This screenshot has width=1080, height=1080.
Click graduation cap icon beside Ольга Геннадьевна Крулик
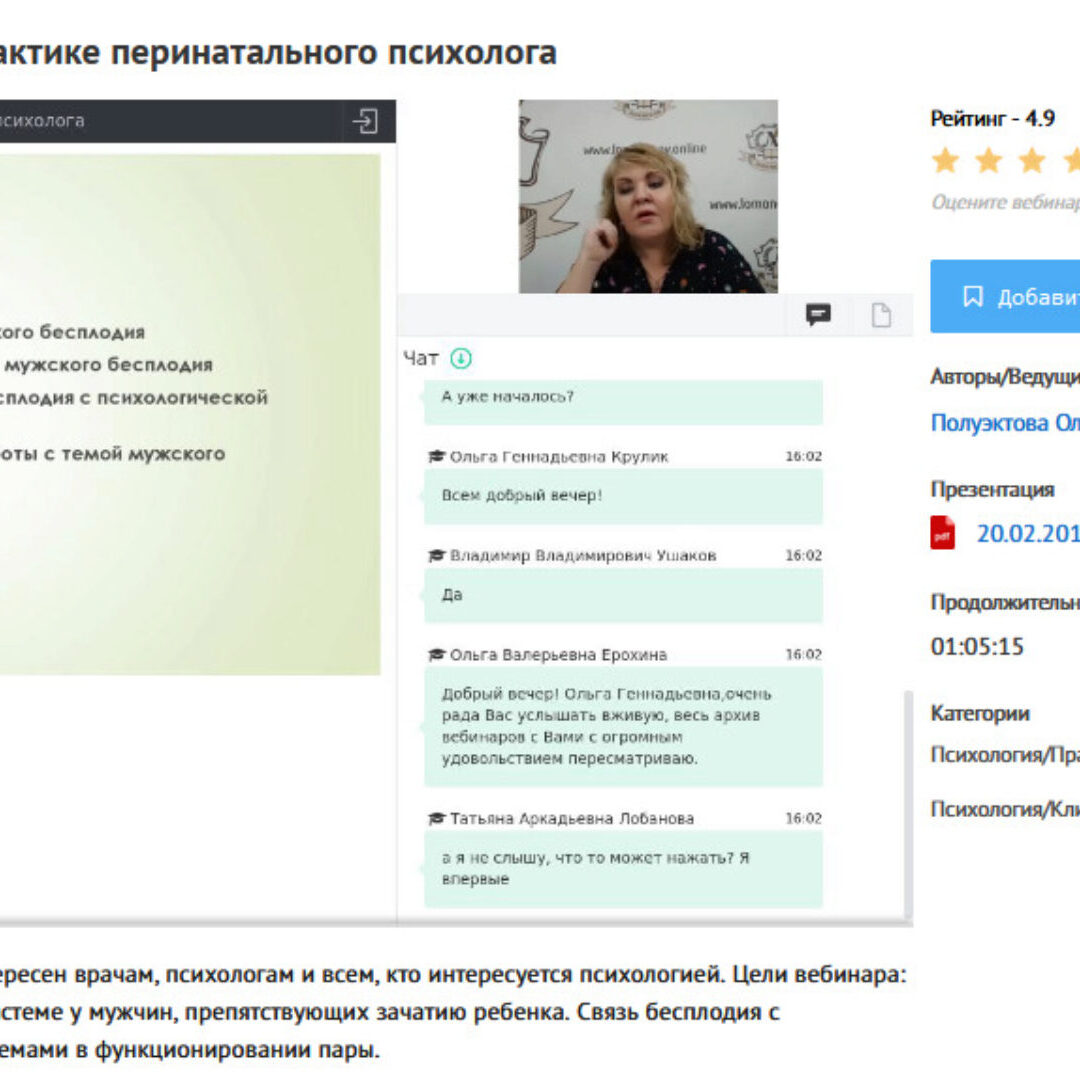pos(436,457)
